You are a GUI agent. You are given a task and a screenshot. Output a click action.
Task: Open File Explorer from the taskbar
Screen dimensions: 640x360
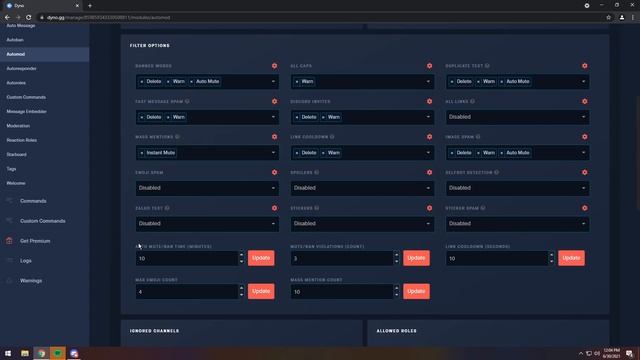point(25,353)
